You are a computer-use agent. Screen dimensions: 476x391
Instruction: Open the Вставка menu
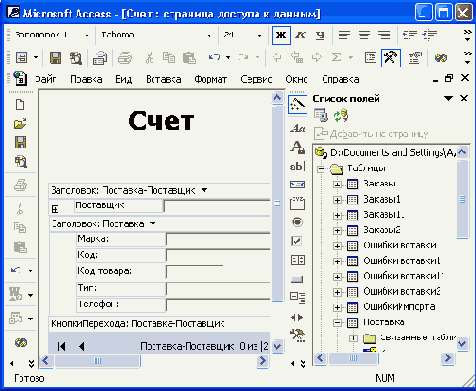click(164, 79)
